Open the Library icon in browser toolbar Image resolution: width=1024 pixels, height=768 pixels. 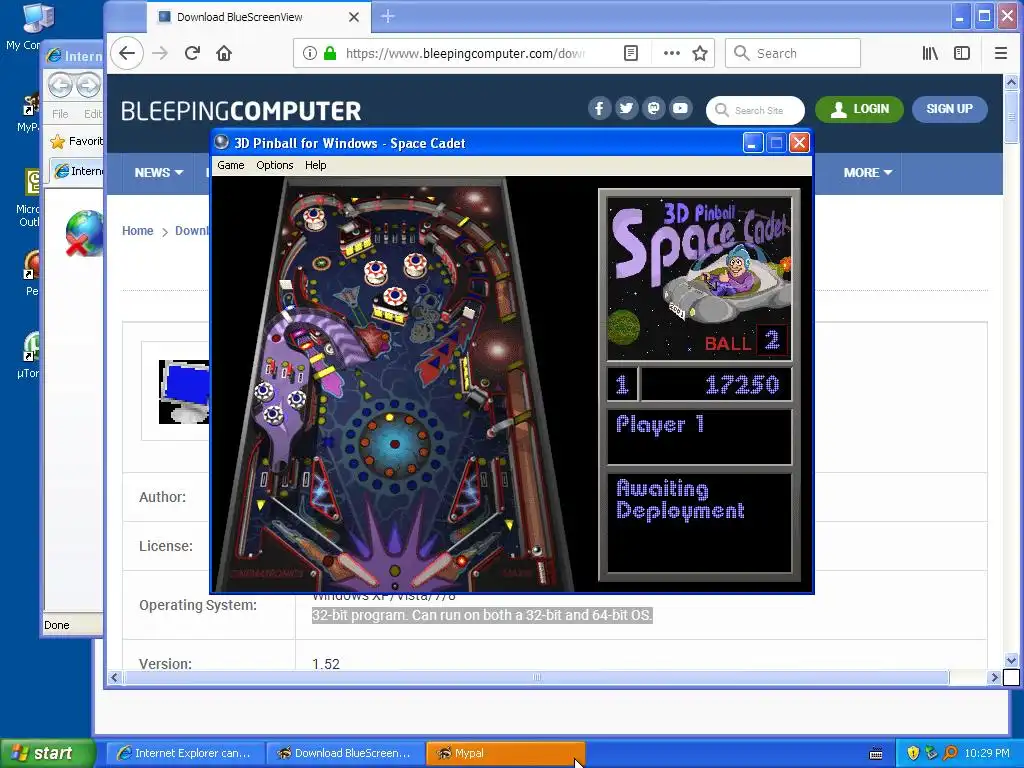point(930,54)
